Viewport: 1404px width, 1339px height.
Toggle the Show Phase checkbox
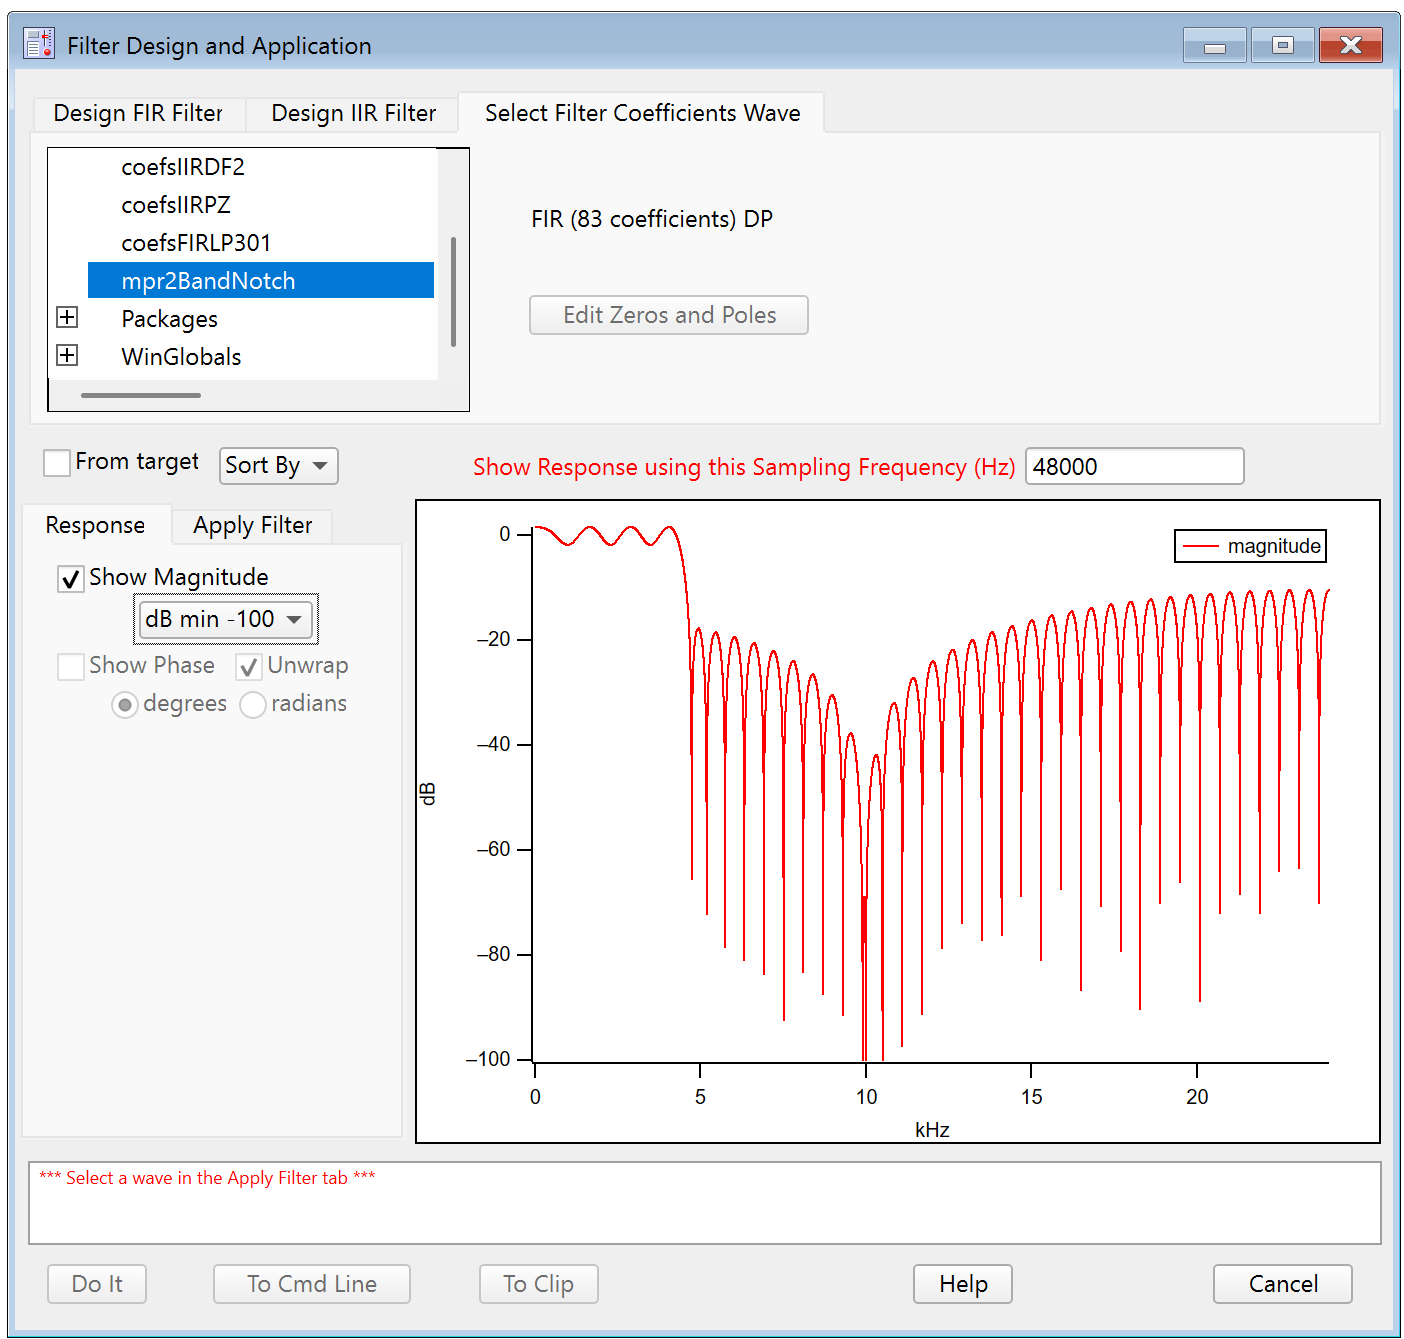coord(71,667)
